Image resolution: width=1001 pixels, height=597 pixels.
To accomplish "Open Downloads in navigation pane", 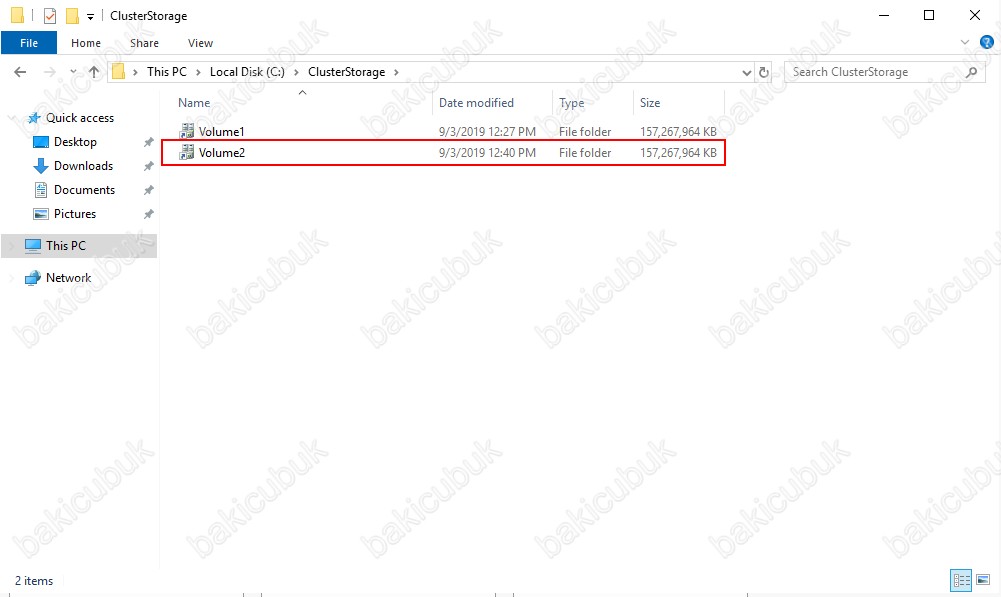I will 83,166.
